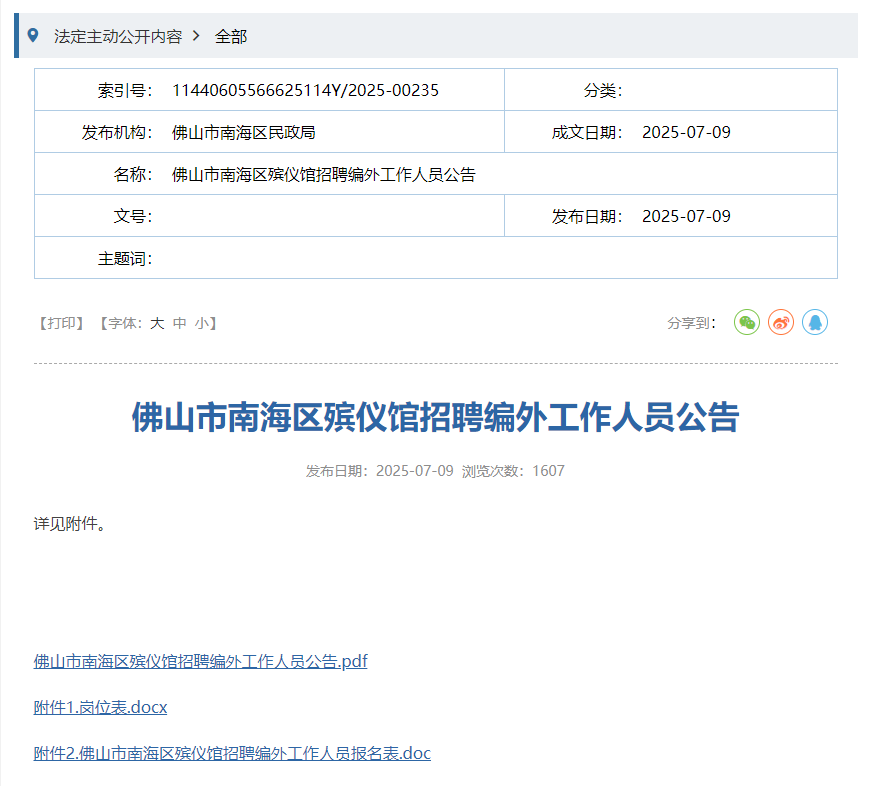871x786 pixels.
Task: Download 佛山市南海区殡仪馆招聘编外工作人员公告.pdf
Action: [x=201, y=661]
